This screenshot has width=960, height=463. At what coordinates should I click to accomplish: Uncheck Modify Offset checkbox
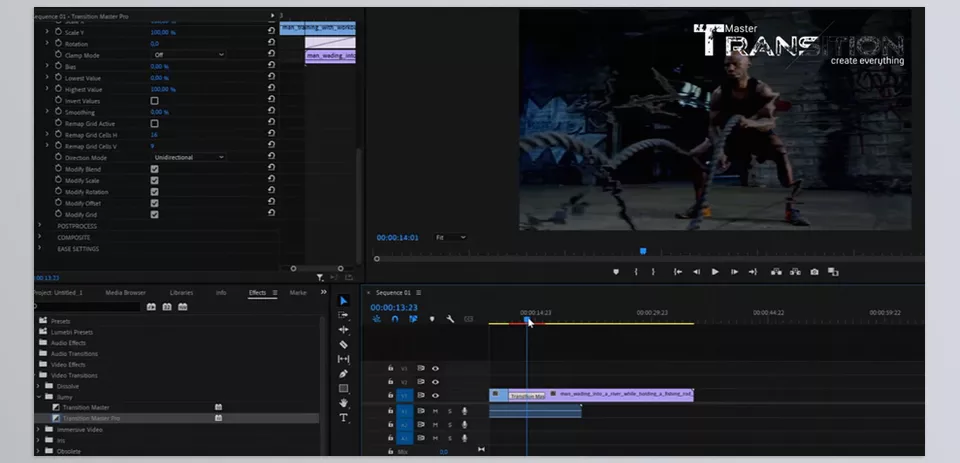click(x=154, y=203)
